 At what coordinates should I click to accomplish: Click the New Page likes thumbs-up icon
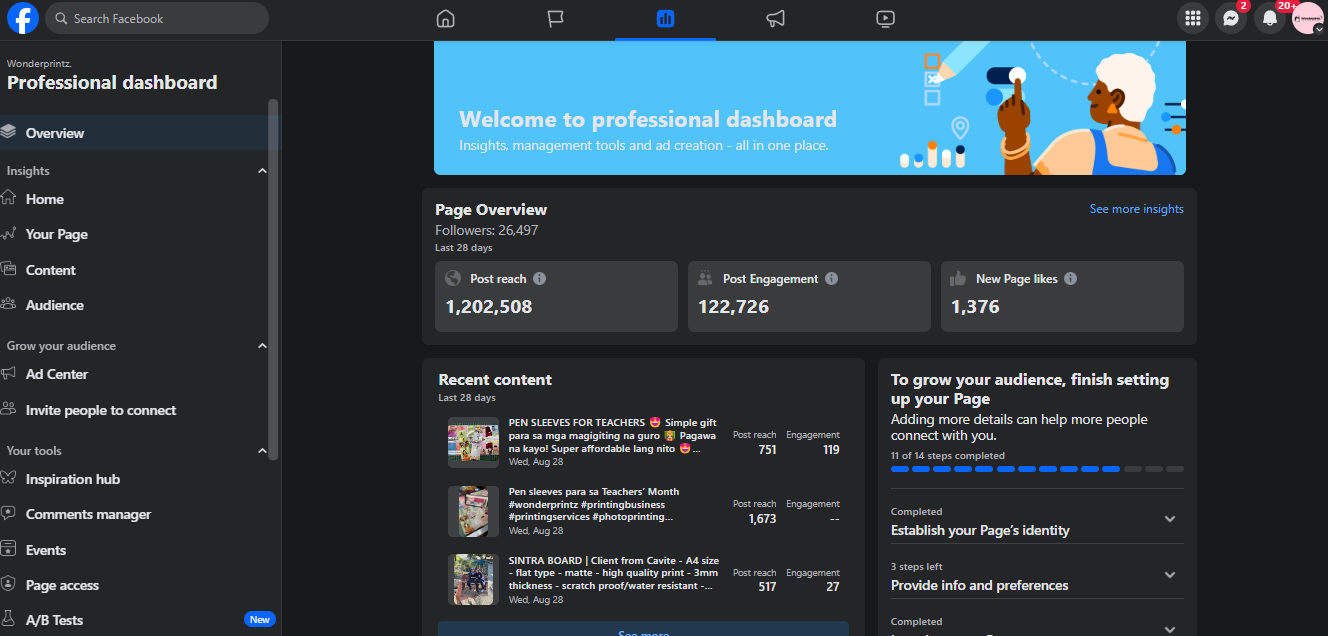click(x=959, y=279)
